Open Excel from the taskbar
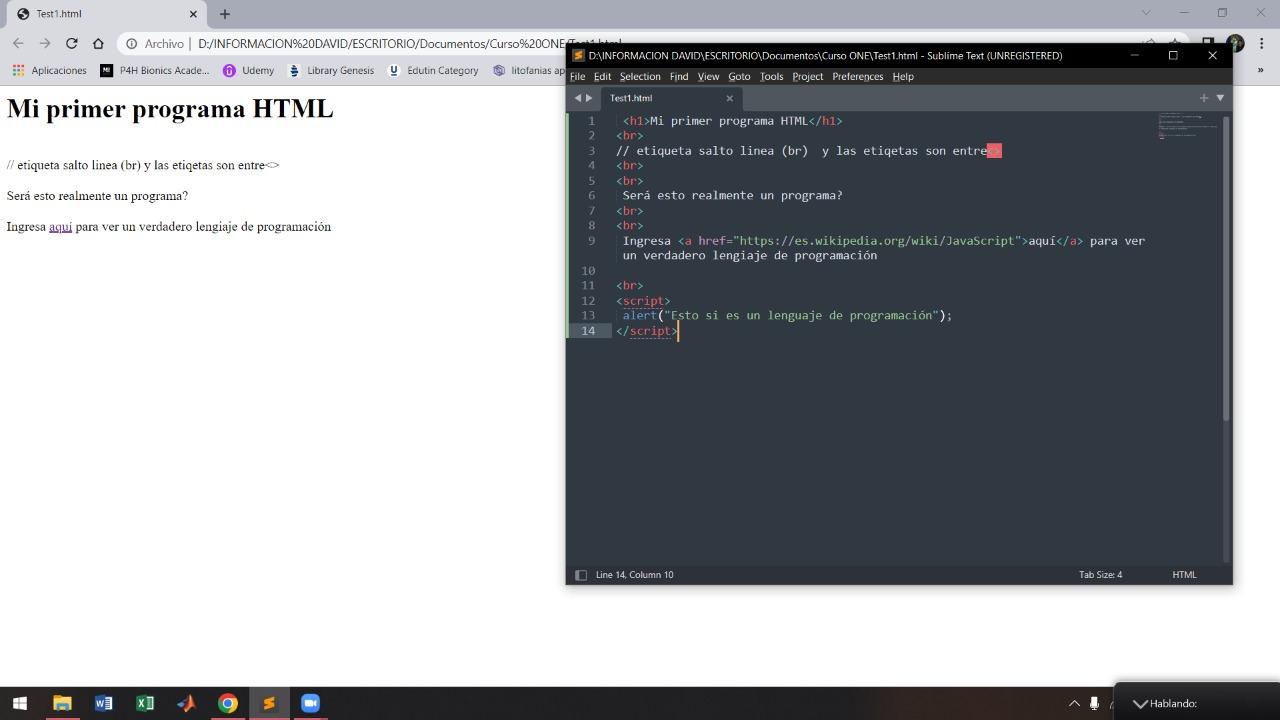1280x720 pixels. pyautogui.click(x=145, y=703)
